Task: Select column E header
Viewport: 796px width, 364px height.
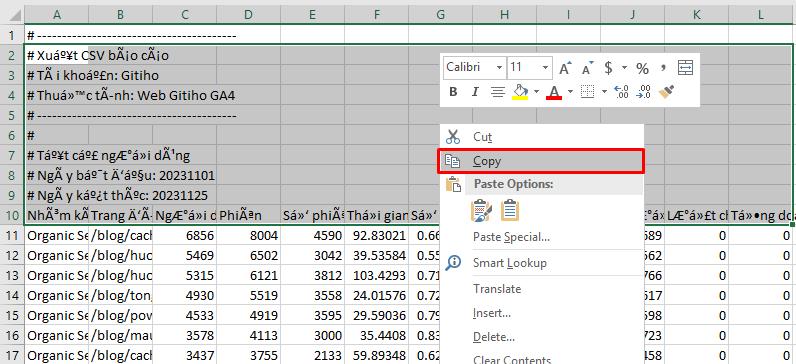Action: click(312, 16)
